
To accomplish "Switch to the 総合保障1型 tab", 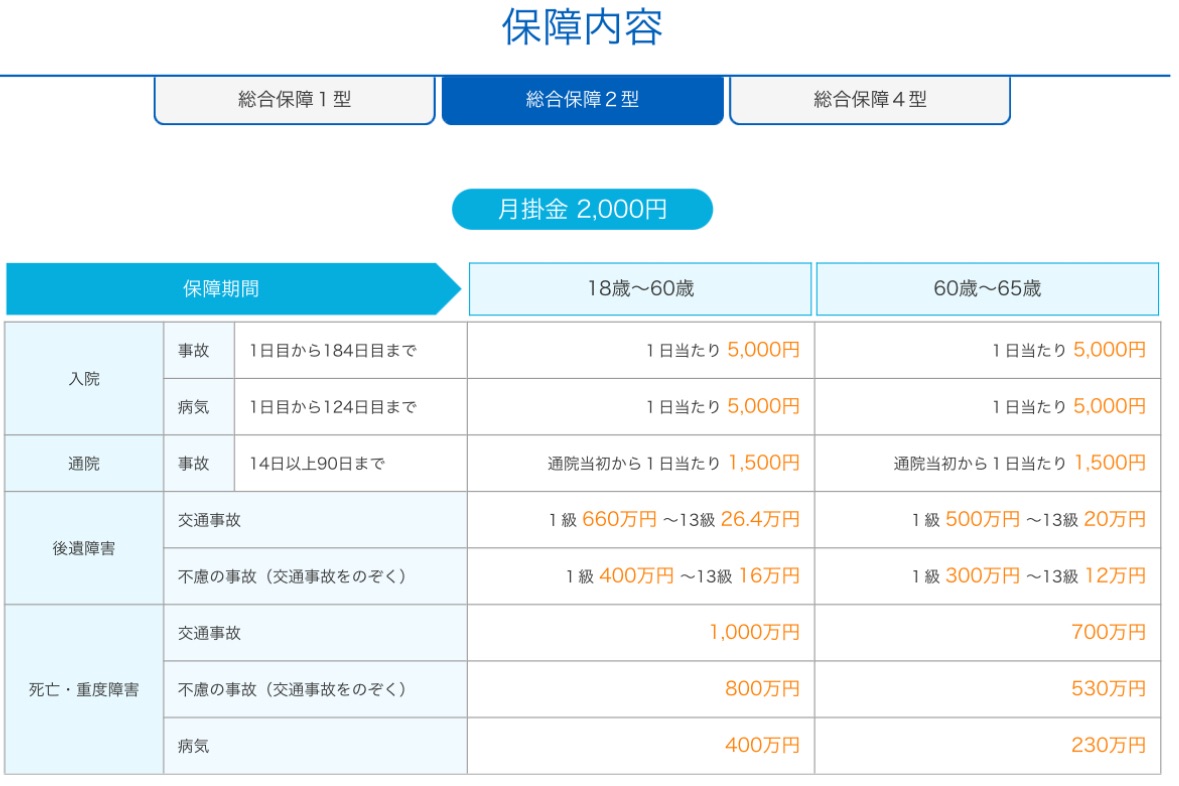I will click(x=294, y=100).
